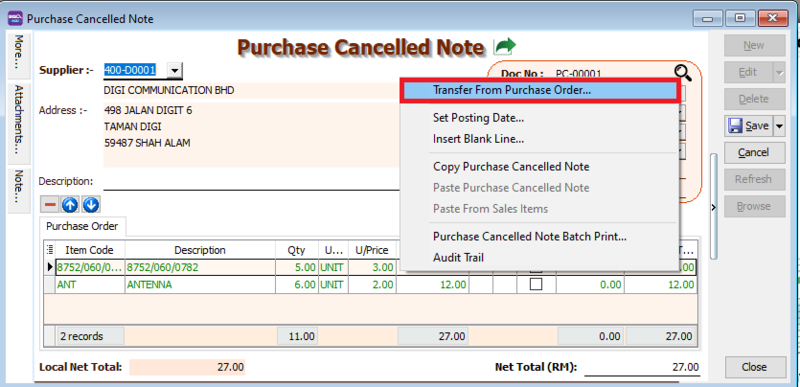This screenshot has width=800, height=387.
Task: Click the Save button
Action: [749, 125]
